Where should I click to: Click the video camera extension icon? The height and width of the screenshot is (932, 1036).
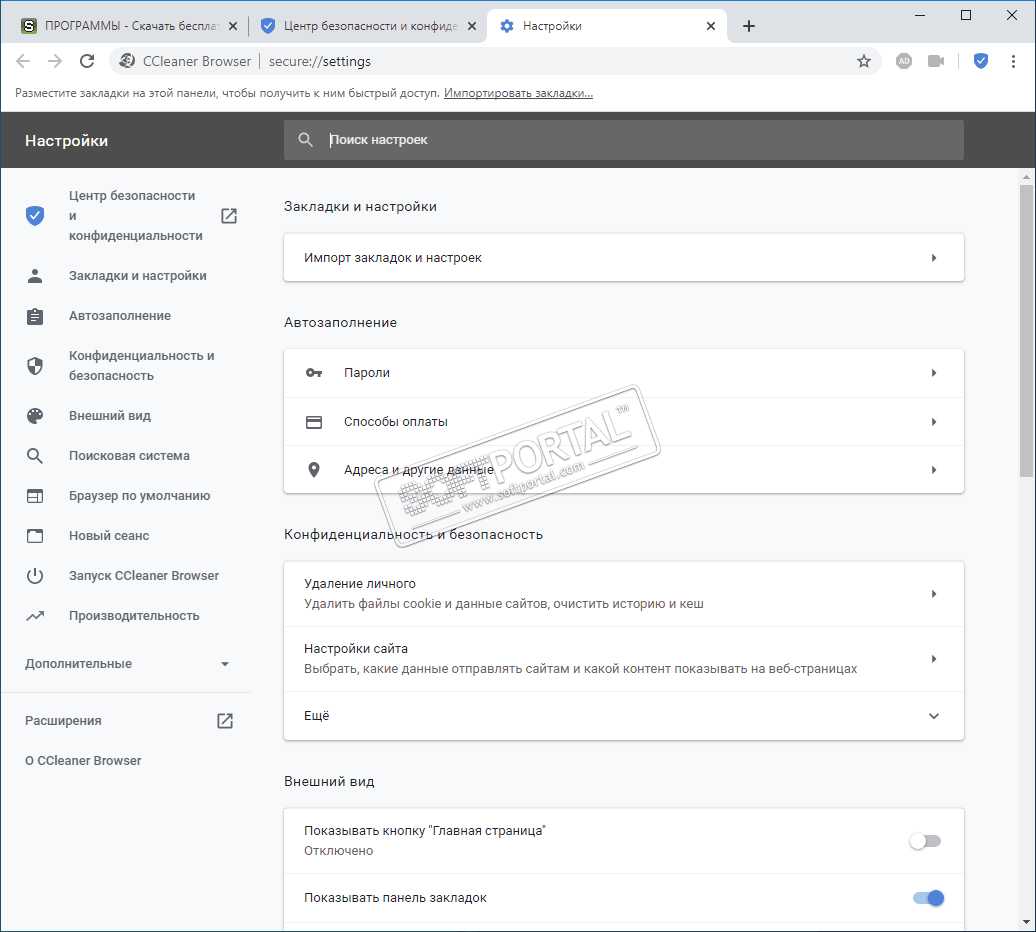(x=936, y=61)
